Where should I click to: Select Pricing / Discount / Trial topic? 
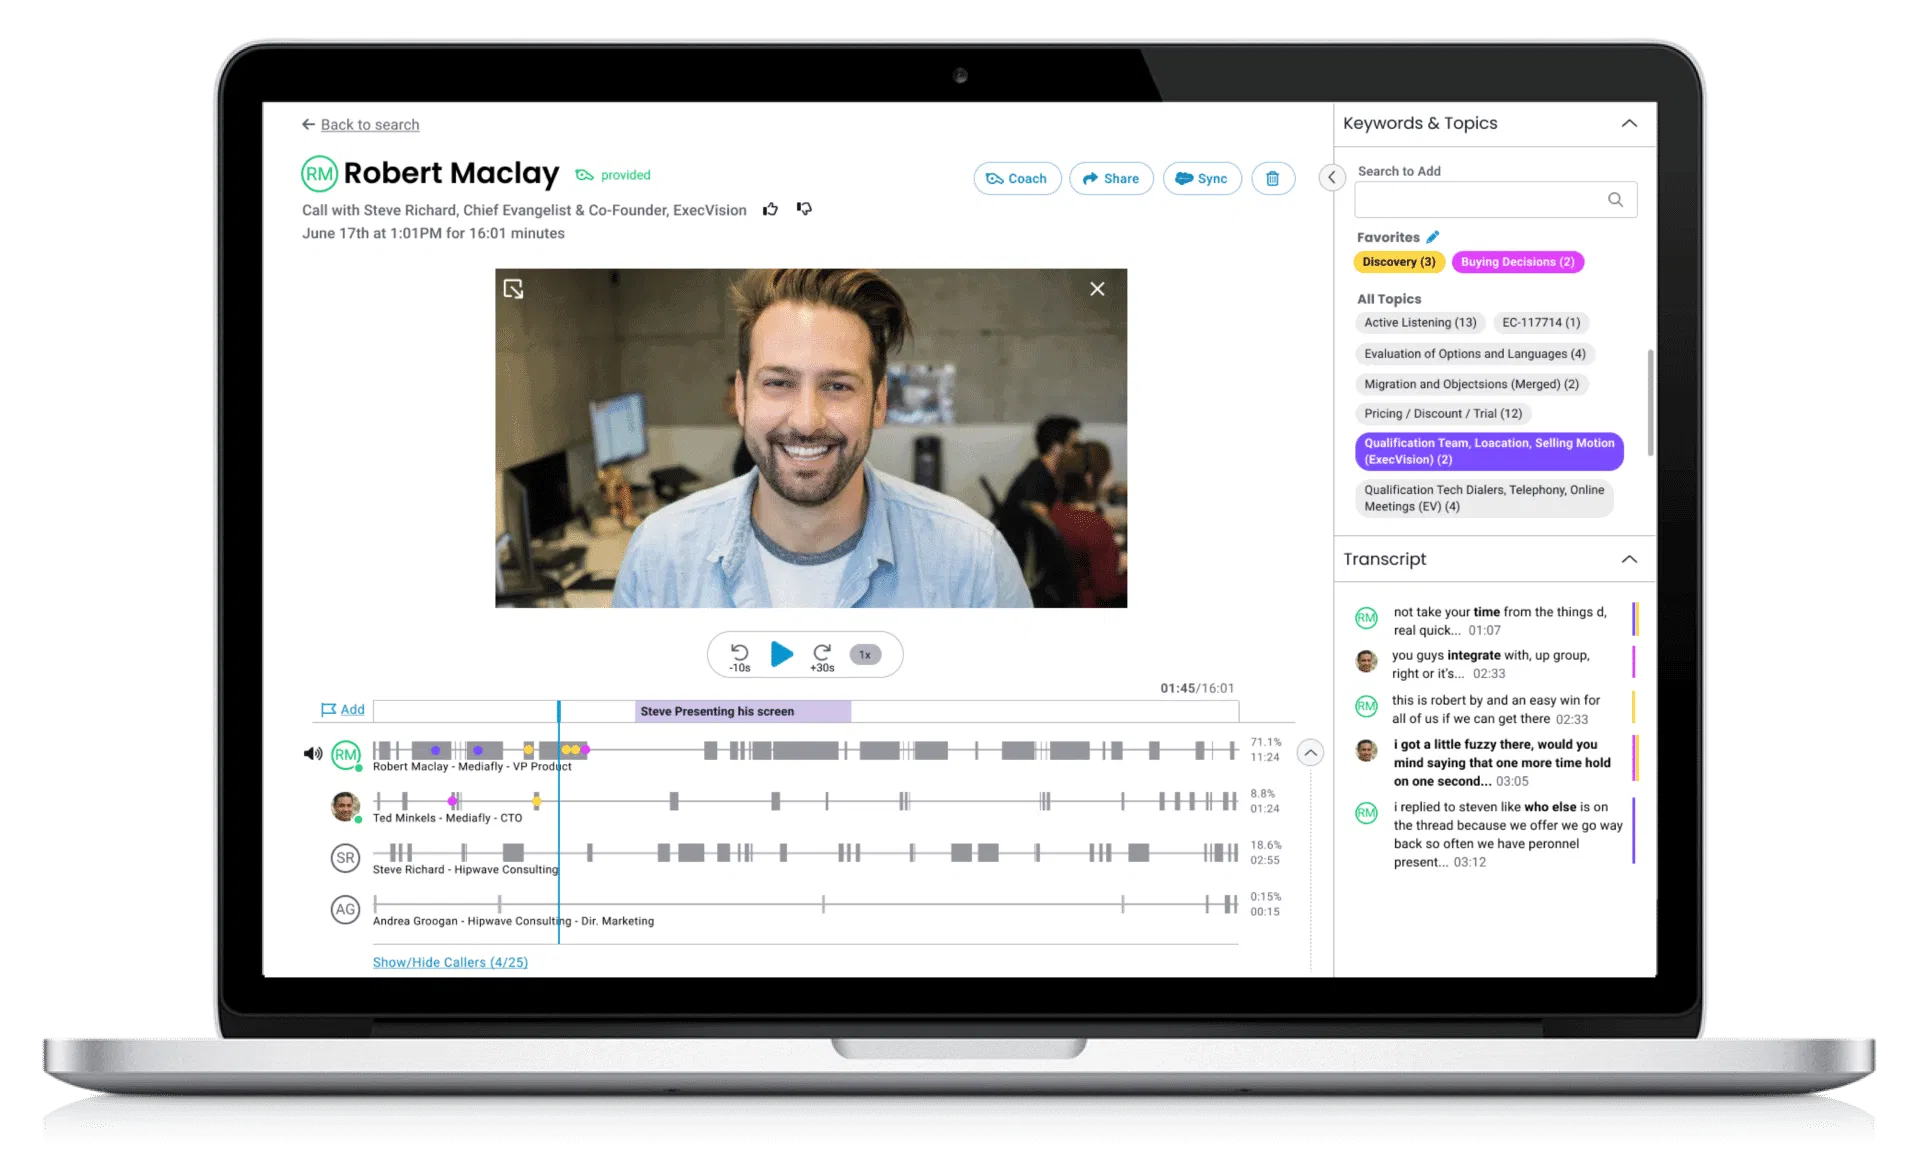(x=1442, y=414)
